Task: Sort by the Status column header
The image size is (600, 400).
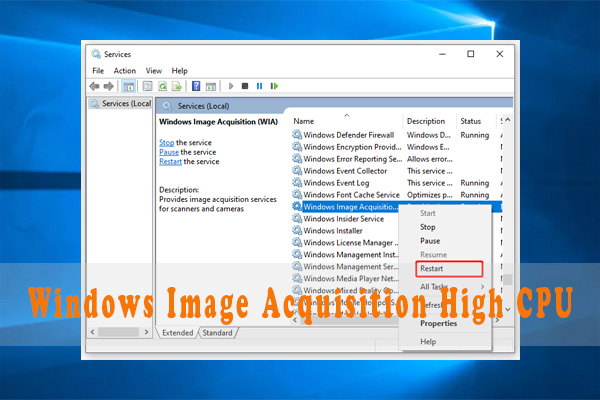Action: pyautogui.click(x=470, y=121)
